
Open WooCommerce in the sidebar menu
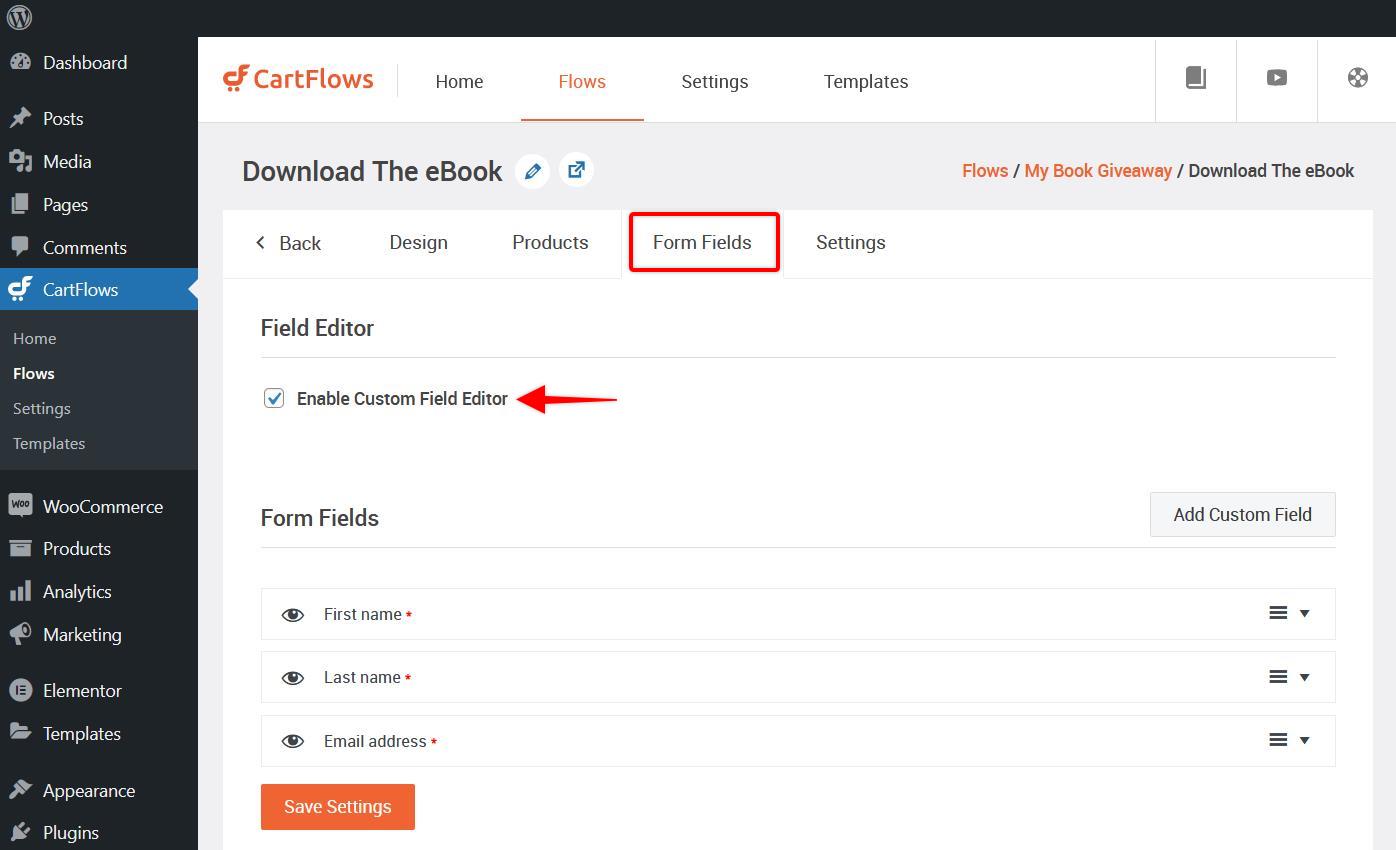pyautogui.click(x=102, y=506)
